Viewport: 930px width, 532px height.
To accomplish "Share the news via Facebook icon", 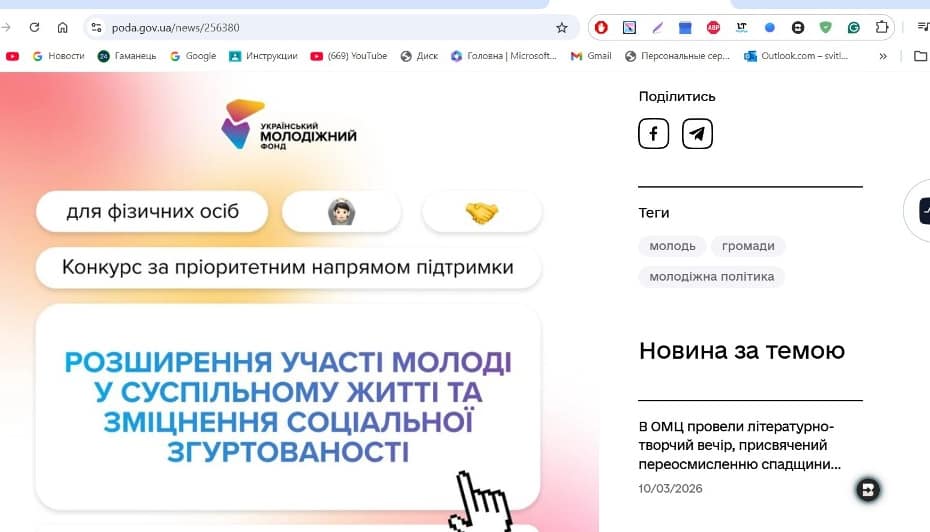I will [653, 133].
